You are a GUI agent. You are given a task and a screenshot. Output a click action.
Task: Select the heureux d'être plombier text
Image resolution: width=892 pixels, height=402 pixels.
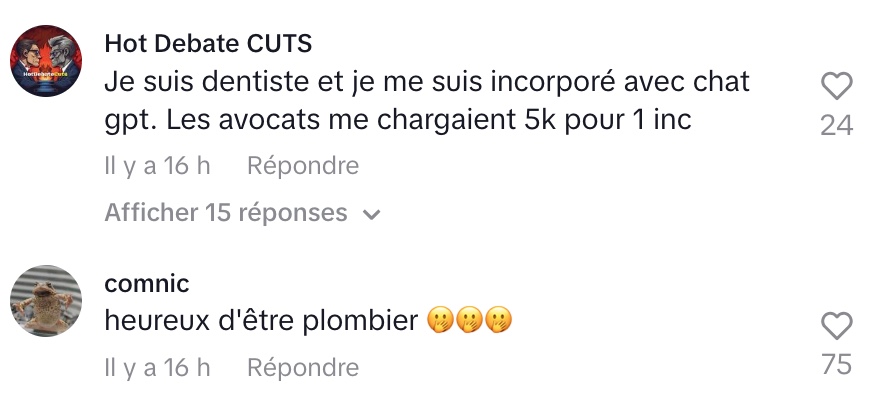[x=261, y=321]
